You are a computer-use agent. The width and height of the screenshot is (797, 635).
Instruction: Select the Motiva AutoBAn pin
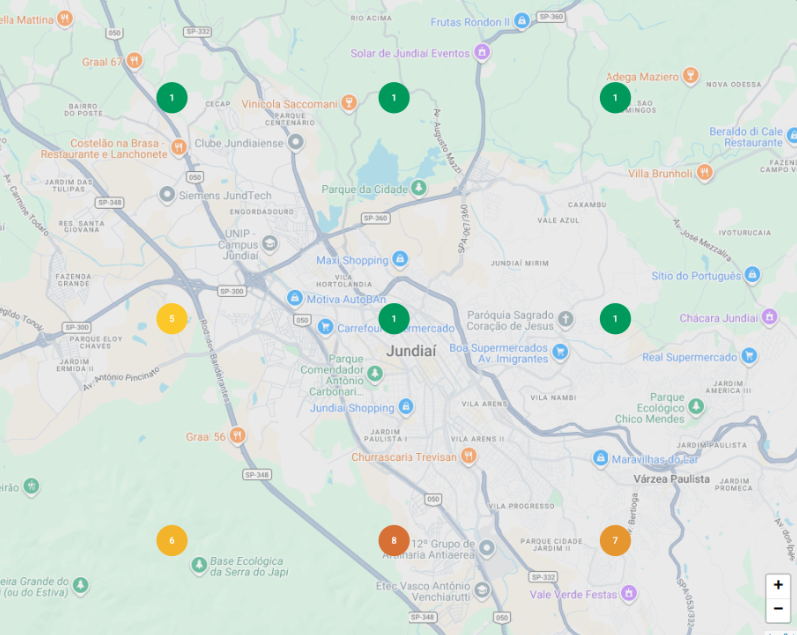click(295, 298)
